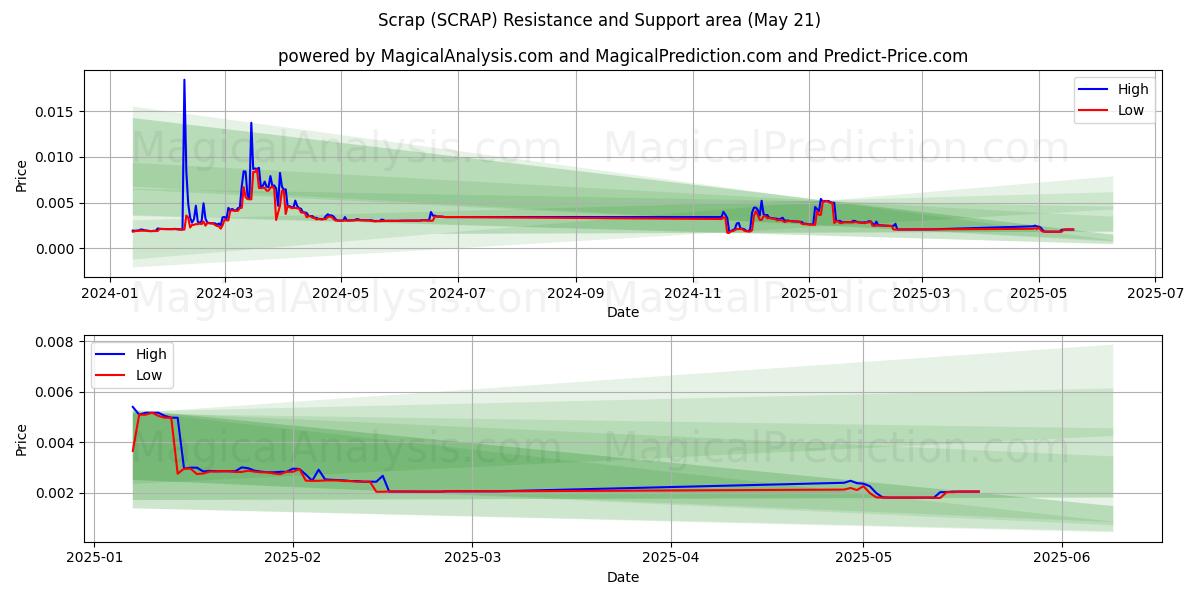
Task: Click the top chart x-axis label 2025-05
Action: (x=1039, y=294)
